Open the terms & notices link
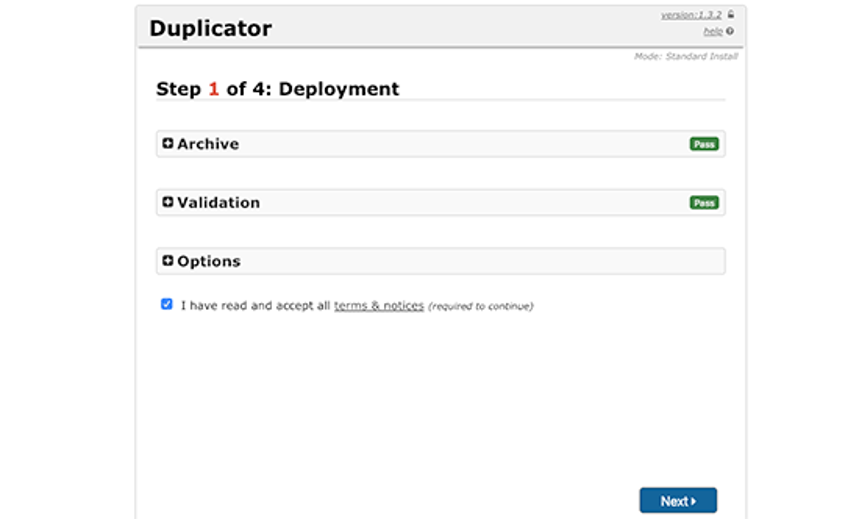This screenshot has width=859, height=519. [x=379, y=306]
